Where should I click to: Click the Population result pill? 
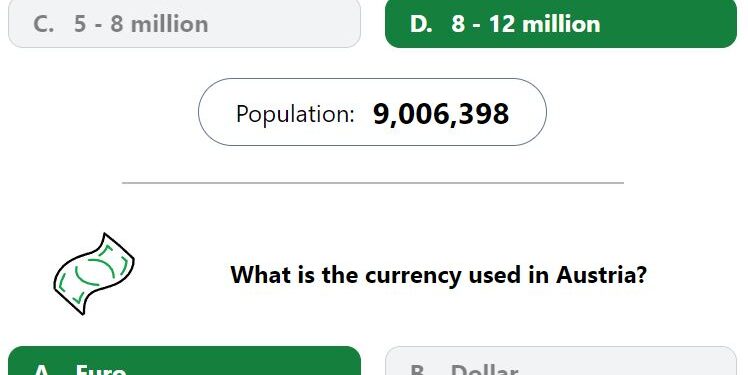[372, 112]
